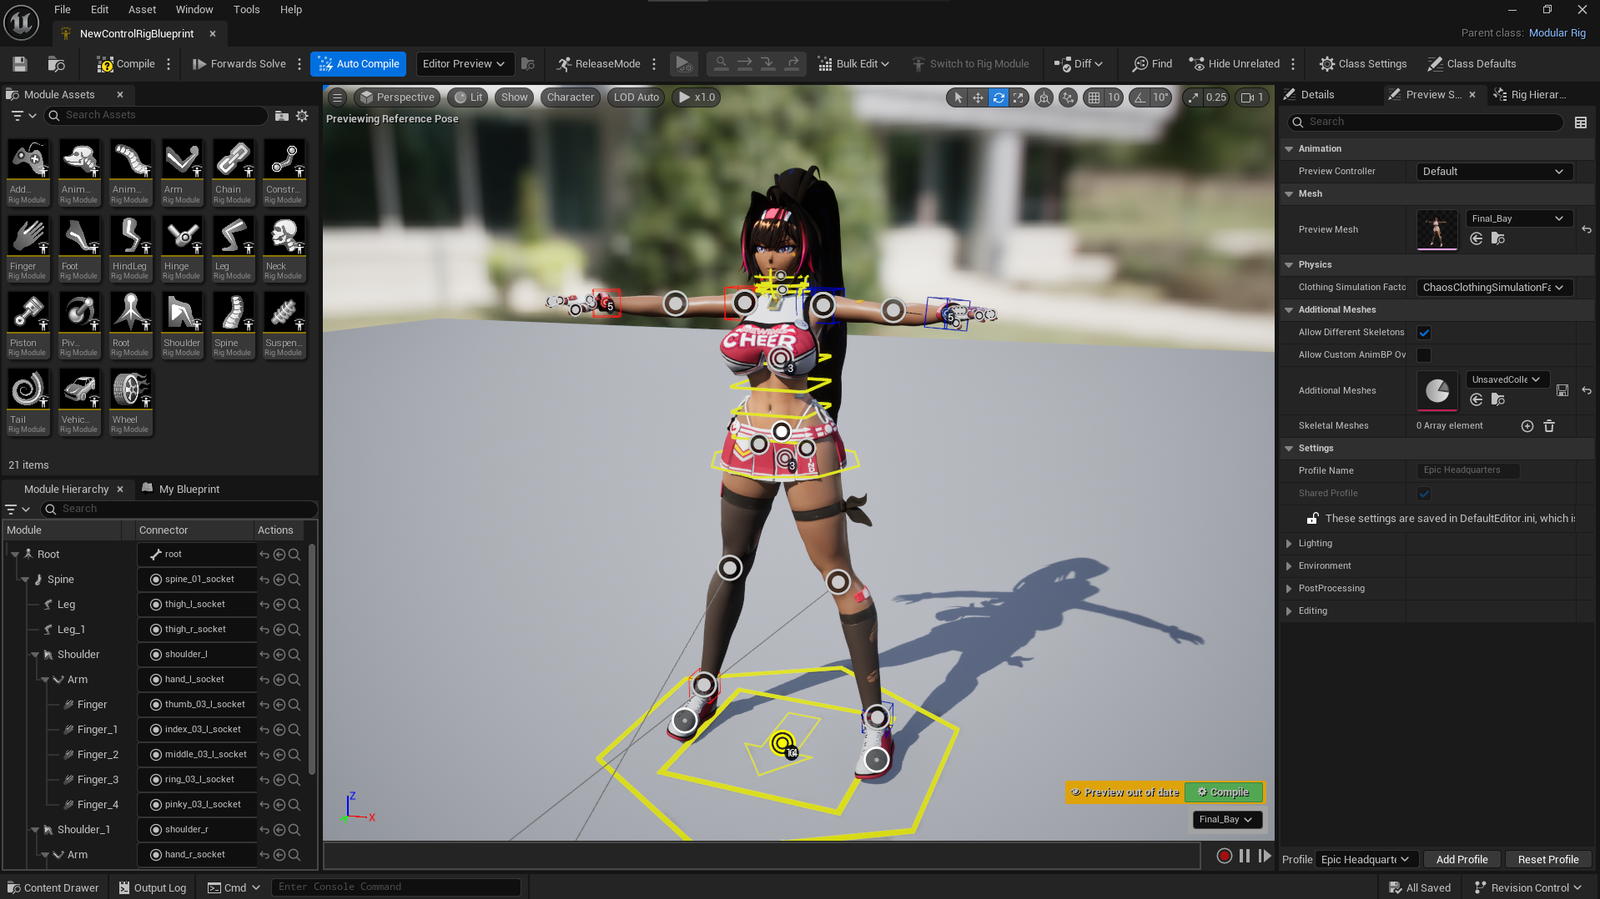Viewport: 1600px width, 899px height.
Task: Collapse the Spine module tree item
Action: click(25, 580)
